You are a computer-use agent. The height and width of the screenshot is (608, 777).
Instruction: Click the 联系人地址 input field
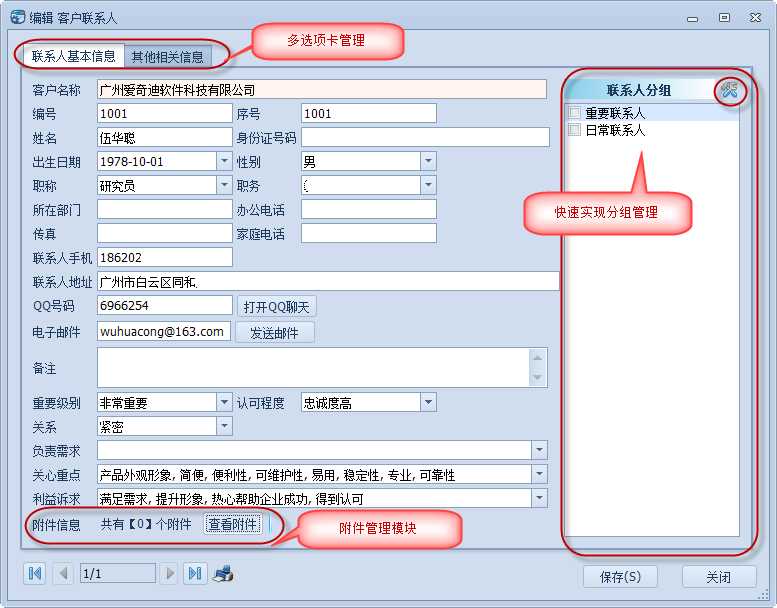[328, 281]
